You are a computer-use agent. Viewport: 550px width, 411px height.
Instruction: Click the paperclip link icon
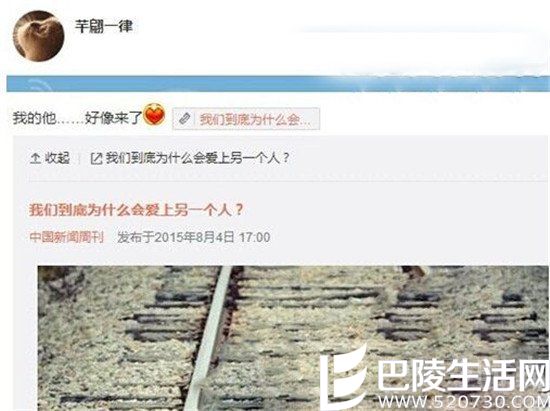tap(185, 119)
